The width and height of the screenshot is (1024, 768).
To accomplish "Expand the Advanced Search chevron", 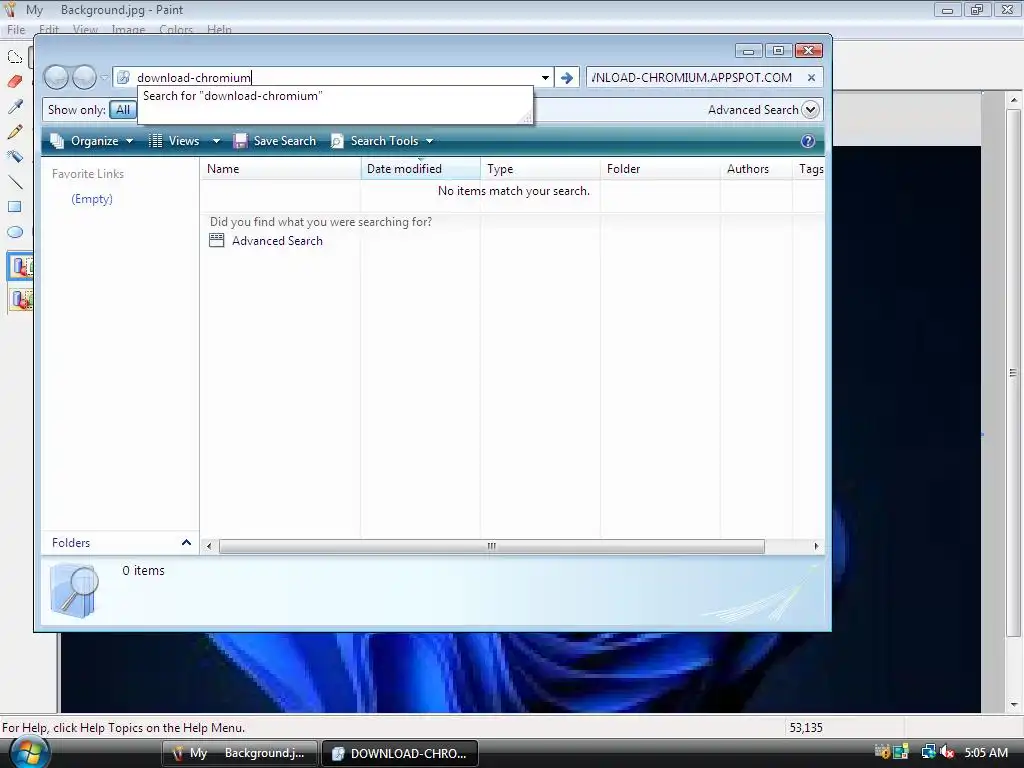I will pyautogui.click(x=810, y=110).
